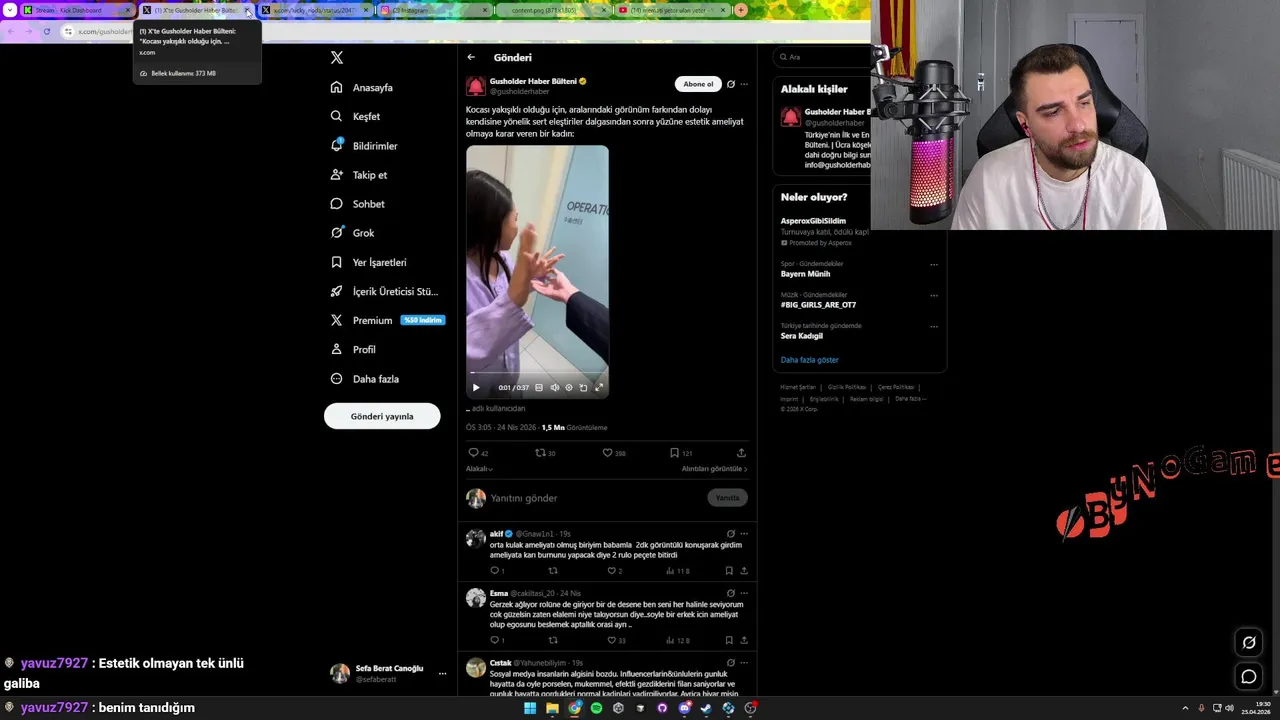Open more options on Esma's reply

point(744,593)
